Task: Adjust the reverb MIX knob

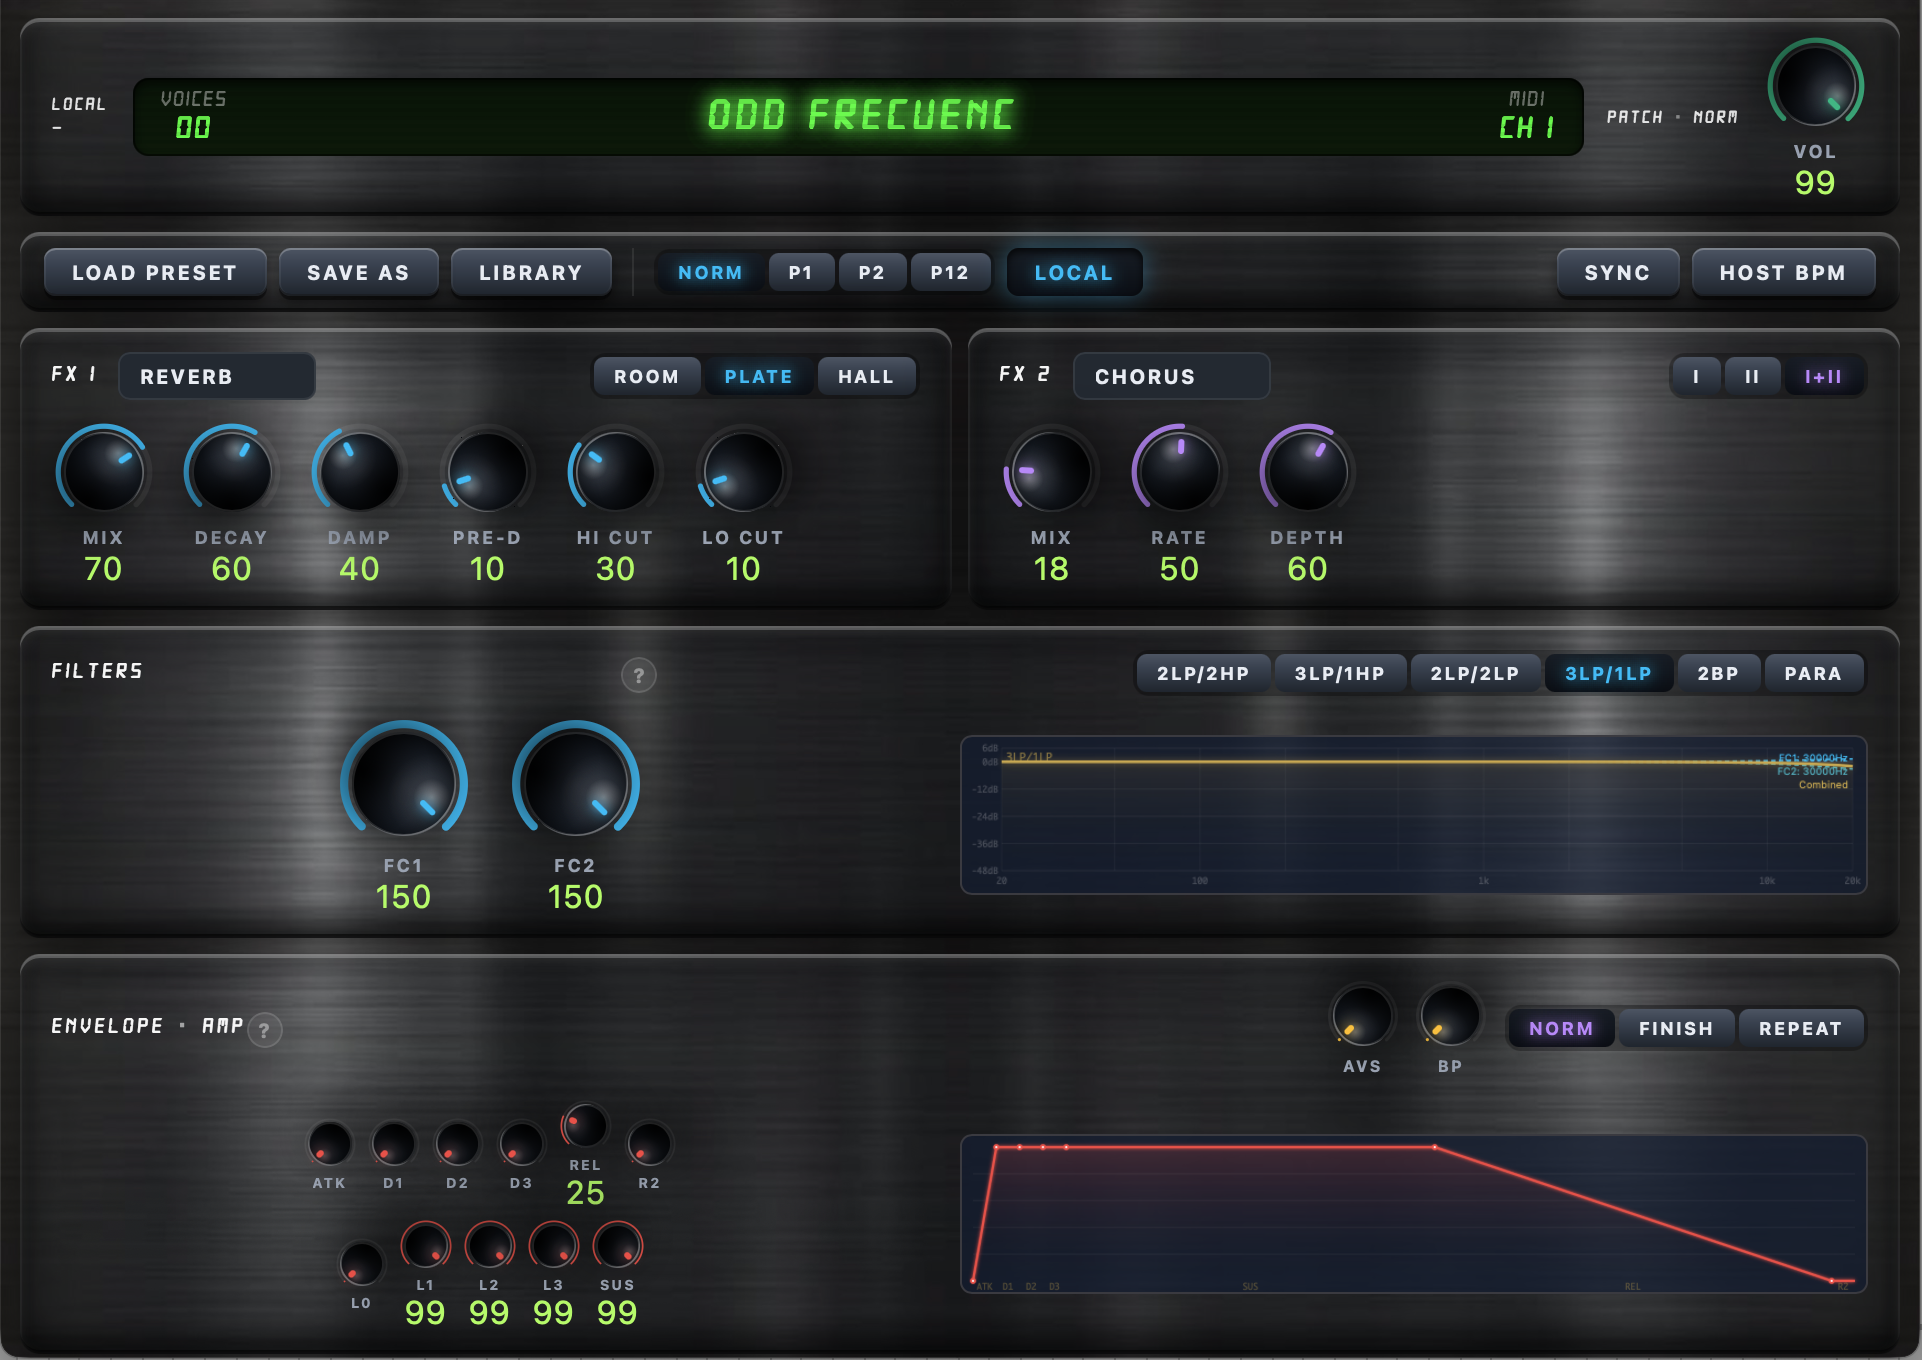Action: click(103, 472)
